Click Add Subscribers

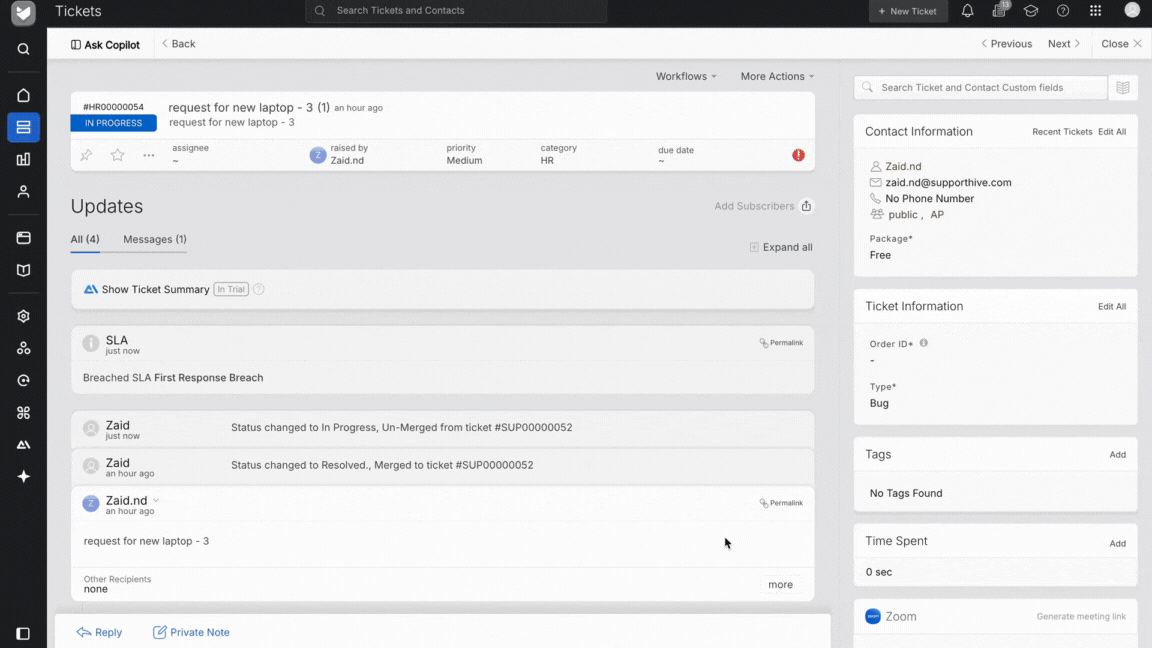coord(754,206)
